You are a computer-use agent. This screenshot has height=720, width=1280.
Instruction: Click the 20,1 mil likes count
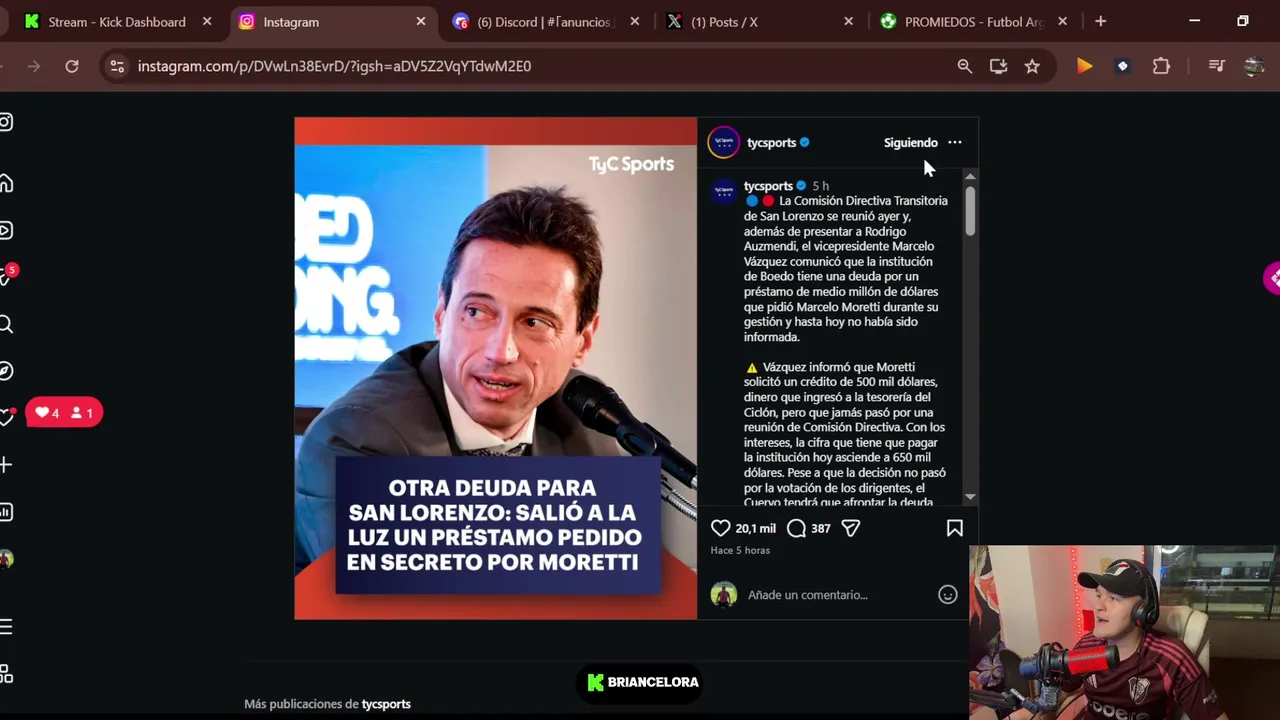pyautogui.click(x=756, y=528)
